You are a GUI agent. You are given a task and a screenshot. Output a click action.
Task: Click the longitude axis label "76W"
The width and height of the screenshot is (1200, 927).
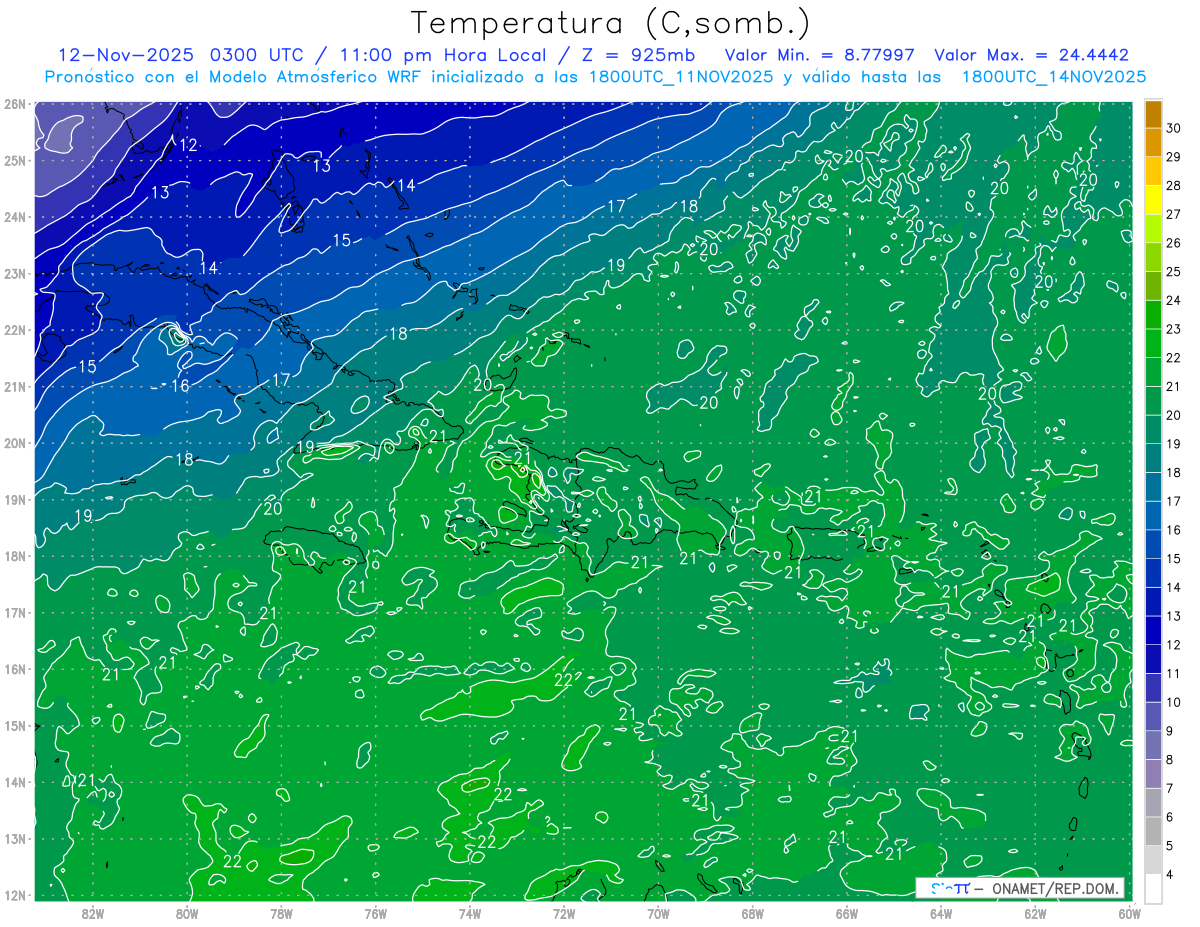375,913
